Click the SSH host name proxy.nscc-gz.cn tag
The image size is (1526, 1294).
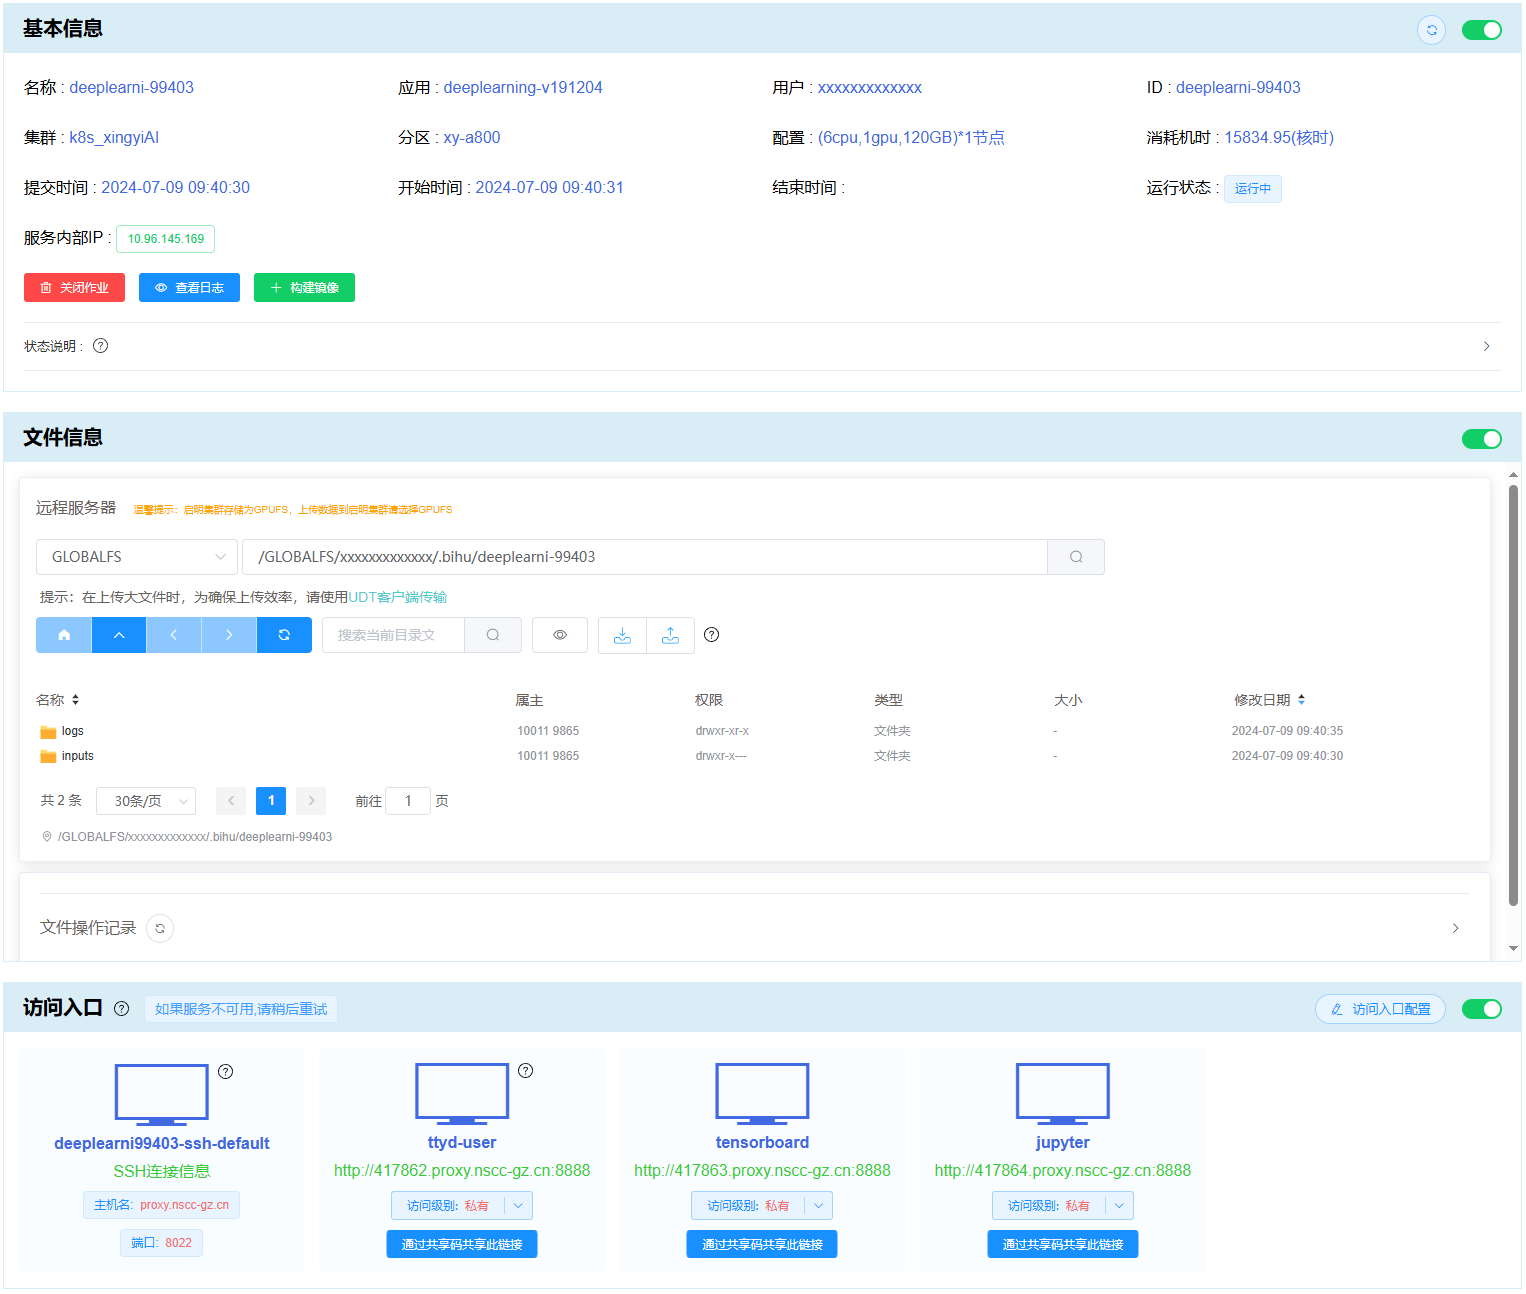pyautogui.click(x=161, y=1205)
